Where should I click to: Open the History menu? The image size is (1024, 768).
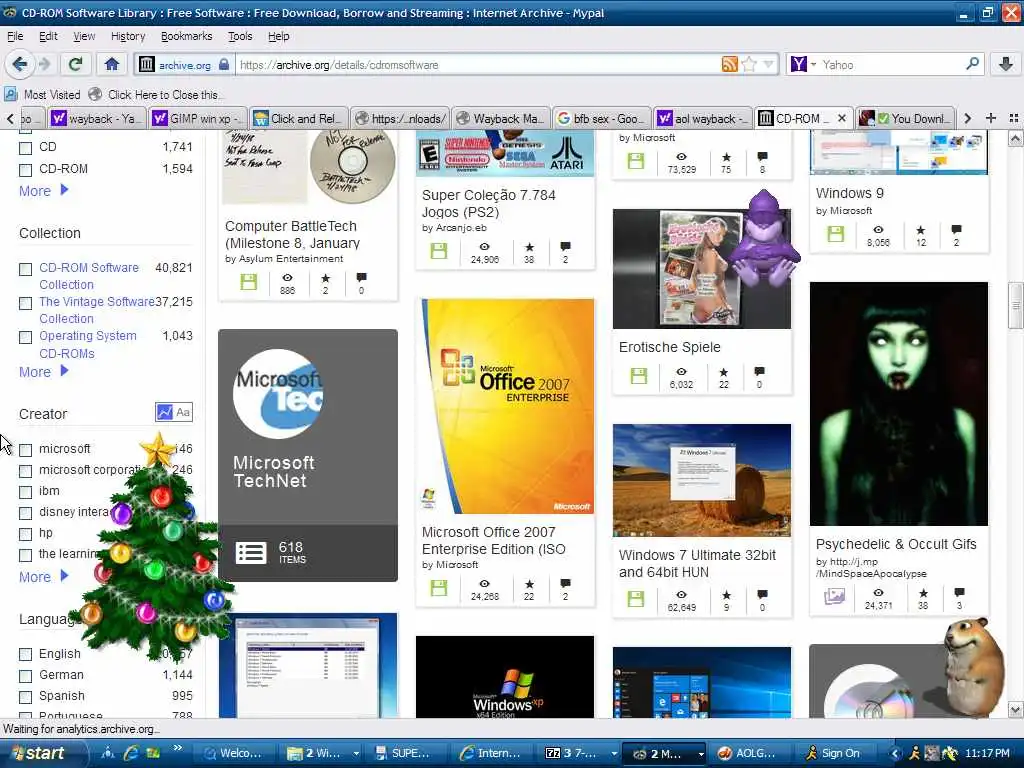(x=128, y=36)
